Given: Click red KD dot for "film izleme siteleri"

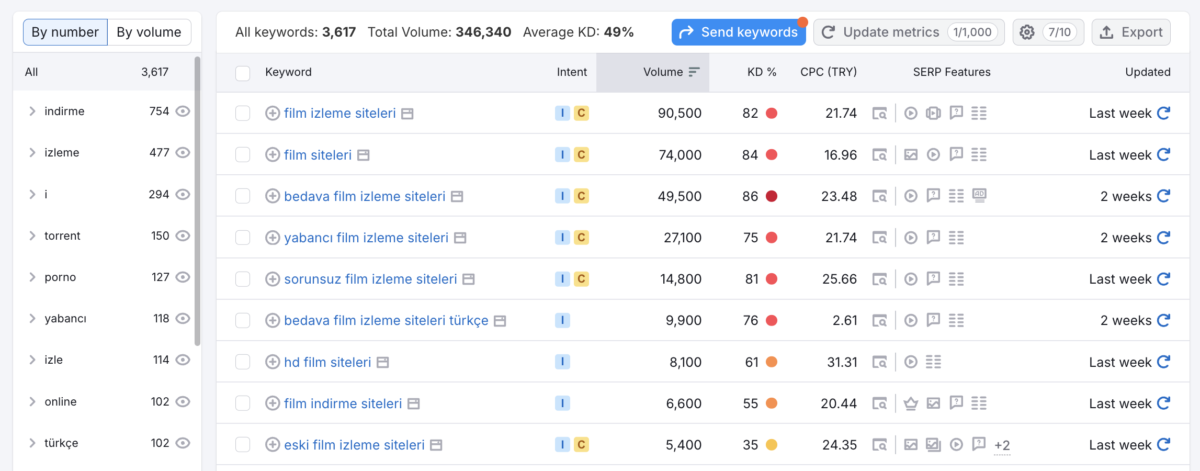Looking at the screenshot, I should [x=771, y=113].
